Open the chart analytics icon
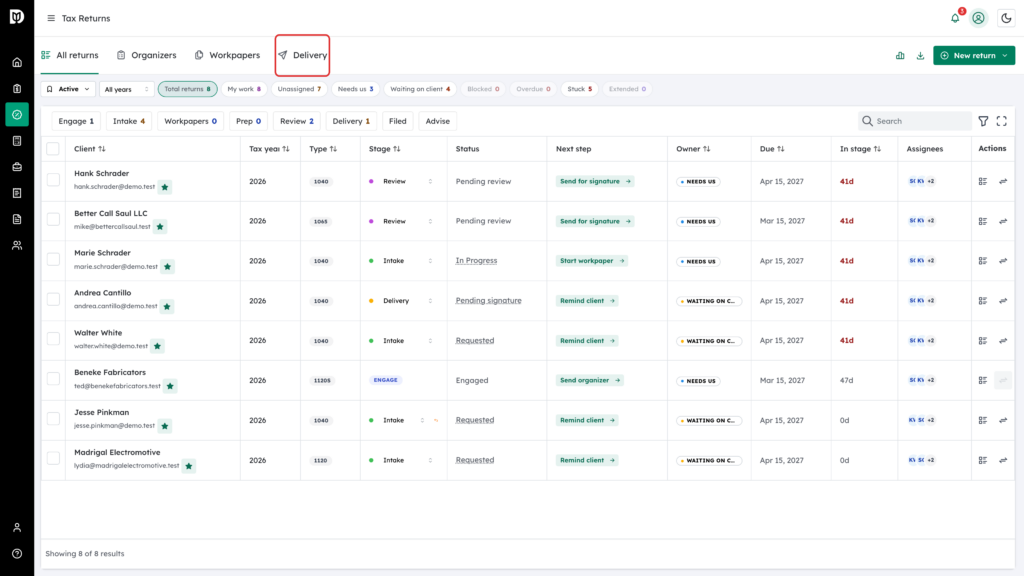Screen dimensions: 1024x576 click(900, 56)
